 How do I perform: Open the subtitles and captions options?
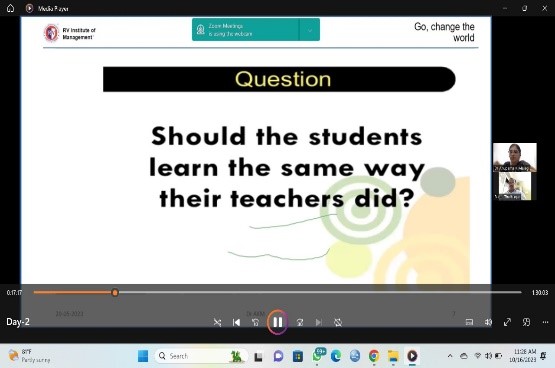pos(469,322)
